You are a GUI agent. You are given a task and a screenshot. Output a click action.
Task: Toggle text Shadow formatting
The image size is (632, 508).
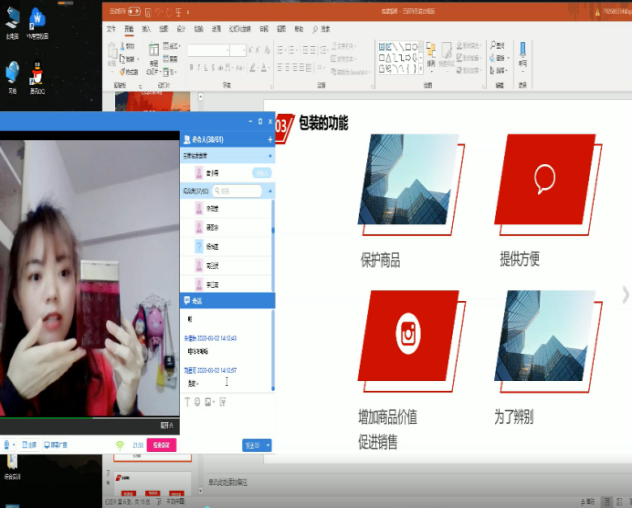(x=213, y=67)
